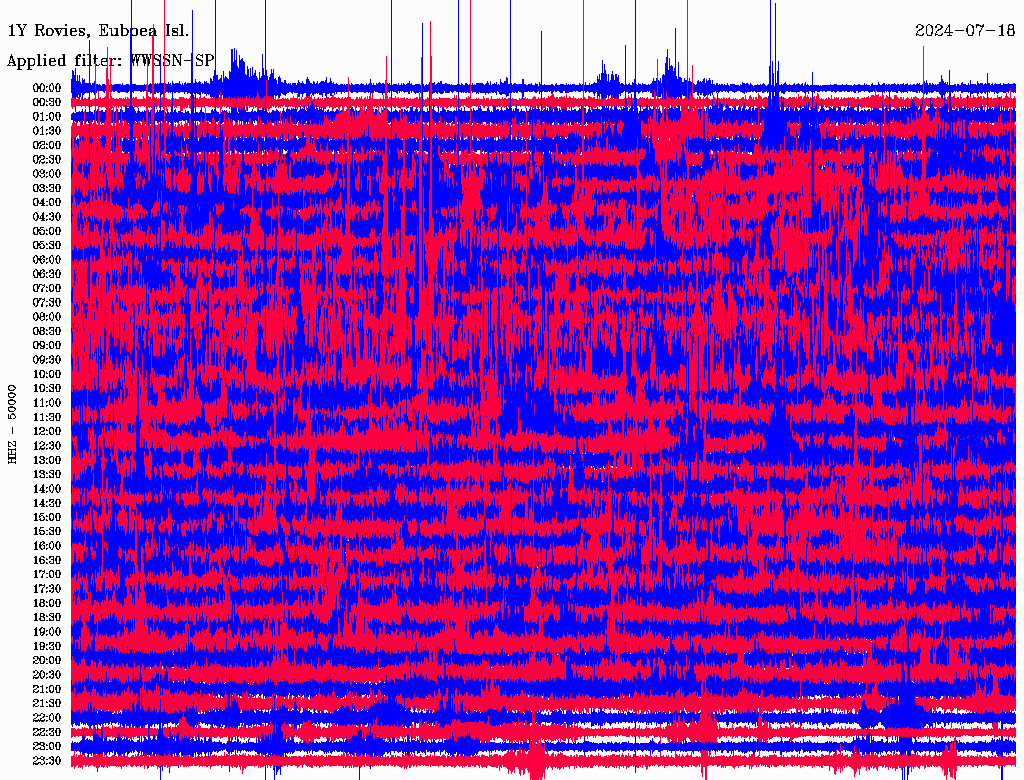Viewport: 1024px width, 780px height.
Task: Click the 14:30 time label
Action: (47, 503)
